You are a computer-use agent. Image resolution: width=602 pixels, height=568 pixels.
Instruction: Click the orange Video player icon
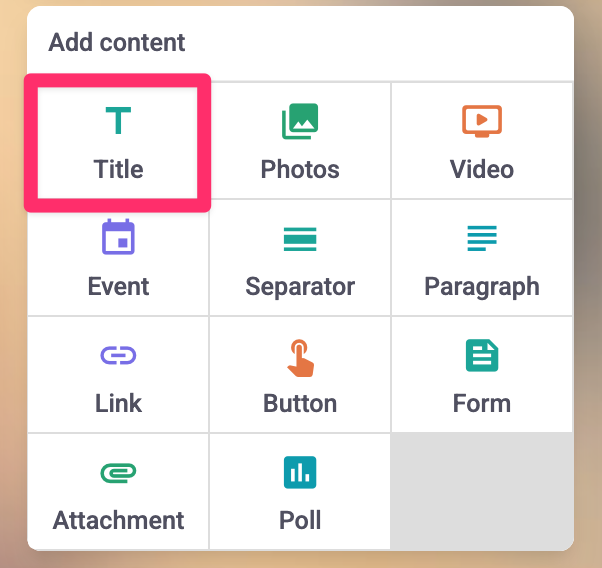point(482,121)
